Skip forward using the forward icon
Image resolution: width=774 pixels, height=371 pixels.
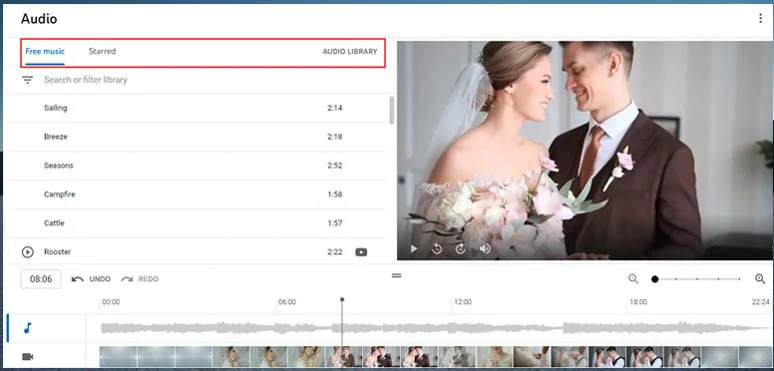click(461, 249)
